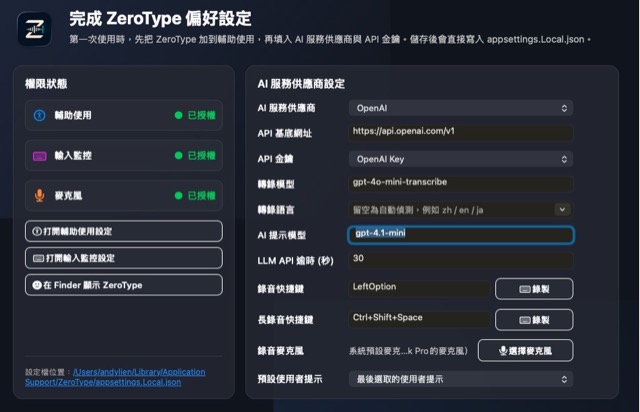
Task: Click the LLM API 逾時 field showing 30
Action: click(x=461, y=259)
